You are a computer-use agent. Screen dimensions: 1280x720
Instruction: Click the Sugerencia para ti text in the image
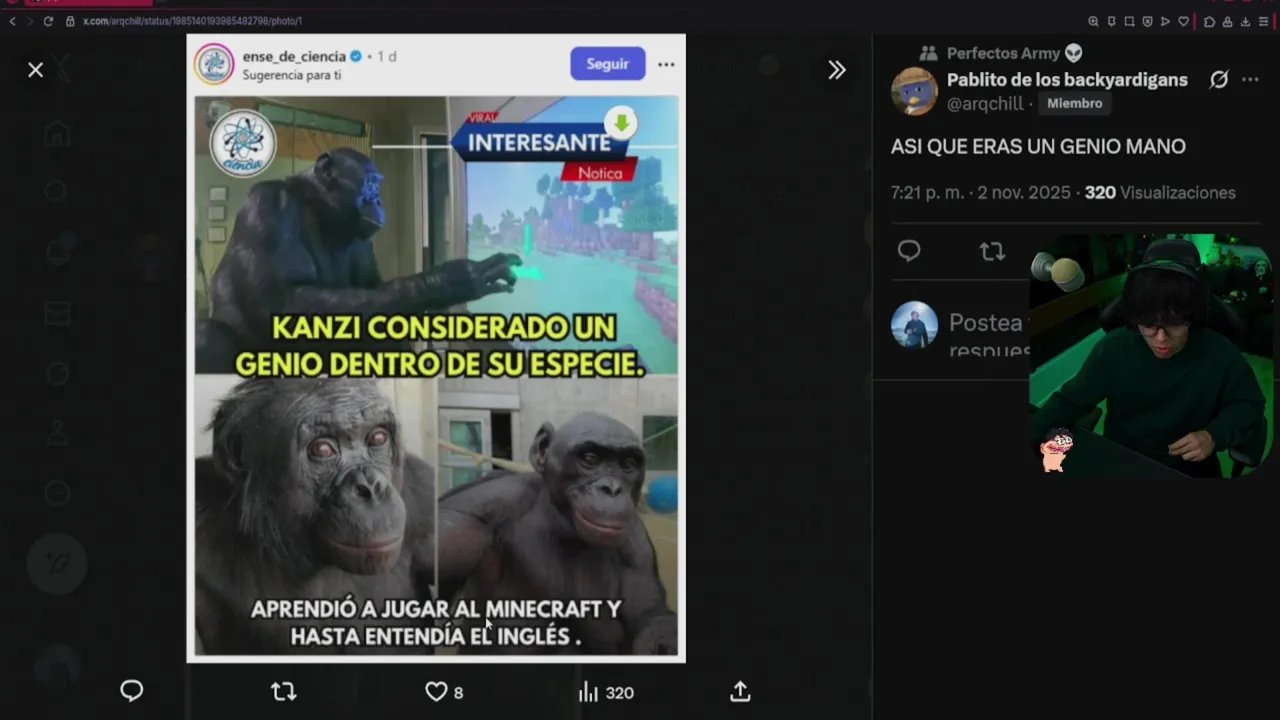tap(291, 75)
